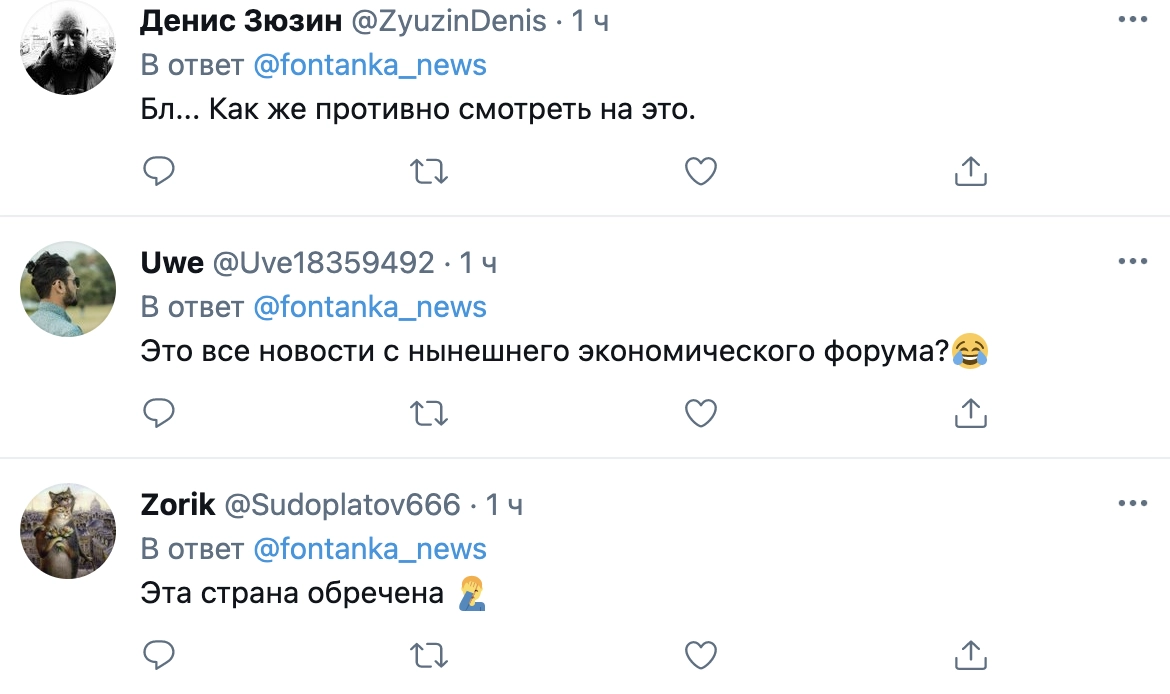The height and width of the screenshot is (694, 1170).
Task: Like Zorik's tweet
Action: [x=701, y=655]
